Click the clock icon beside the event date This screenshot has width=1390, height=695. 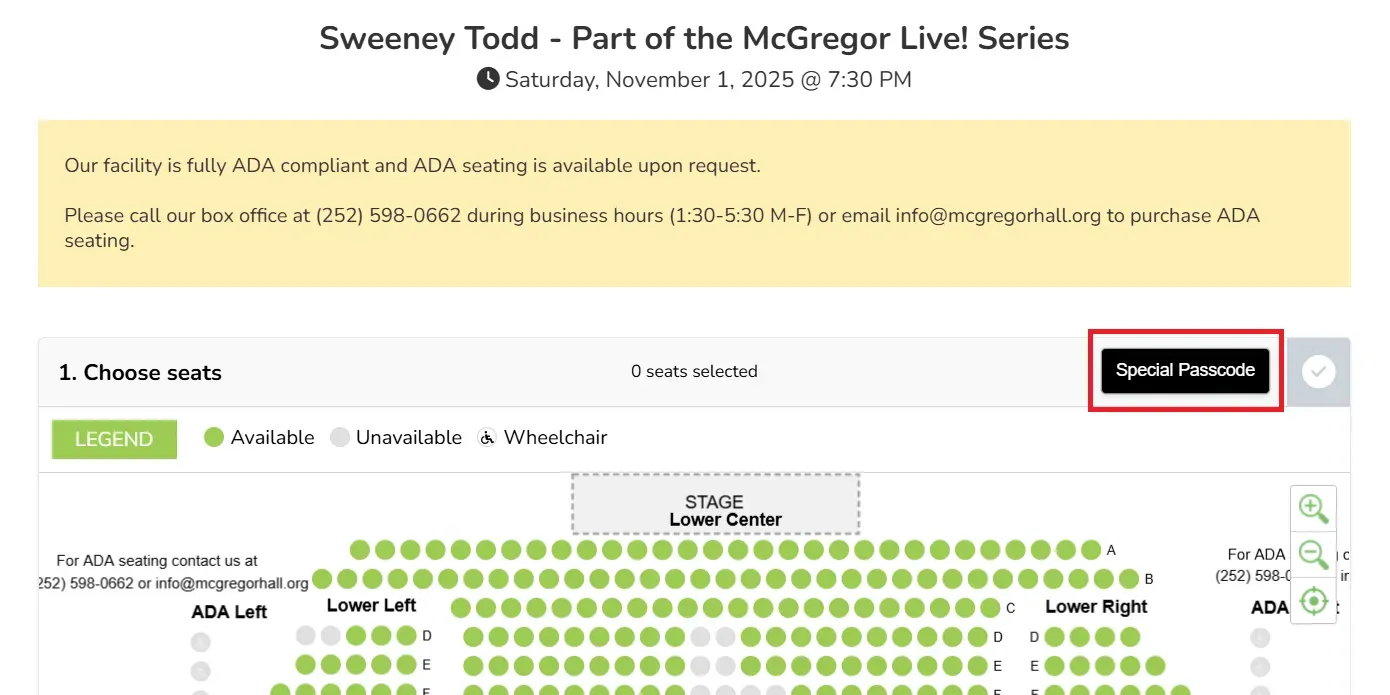coord(488,79)
